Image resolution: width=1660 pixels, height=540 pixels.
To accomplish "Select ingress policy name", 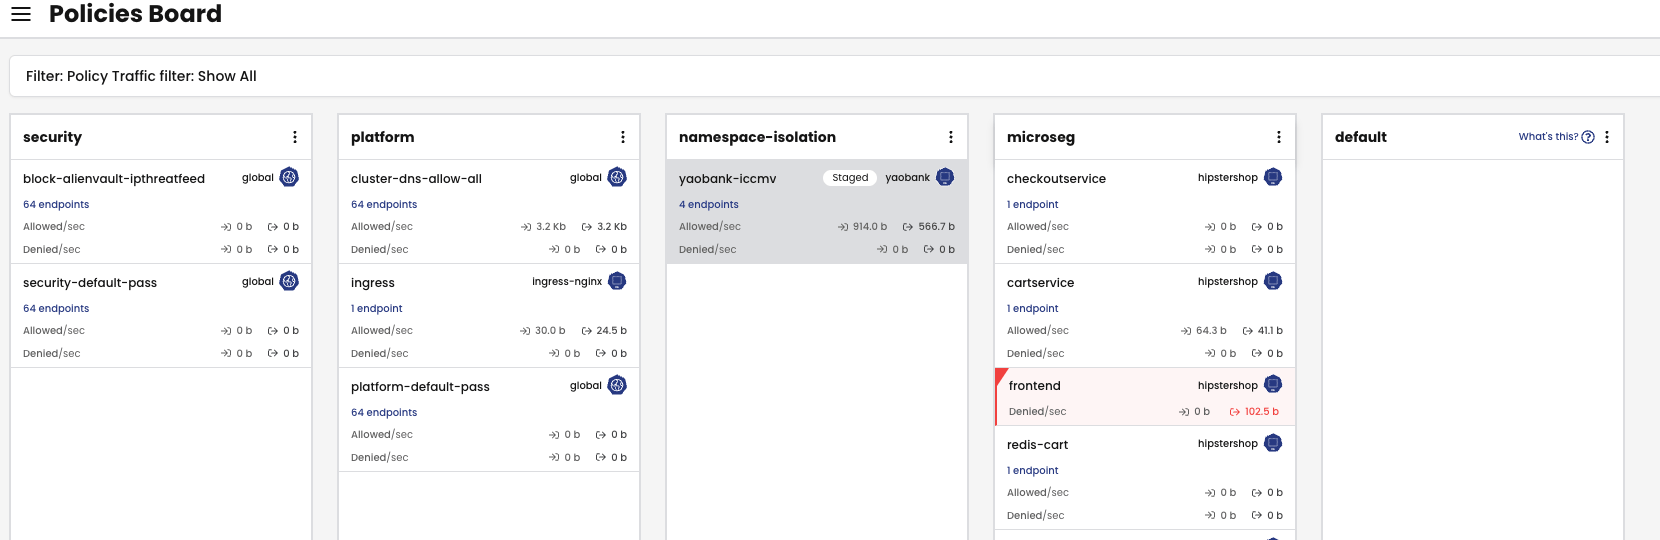I will [373, 283].
